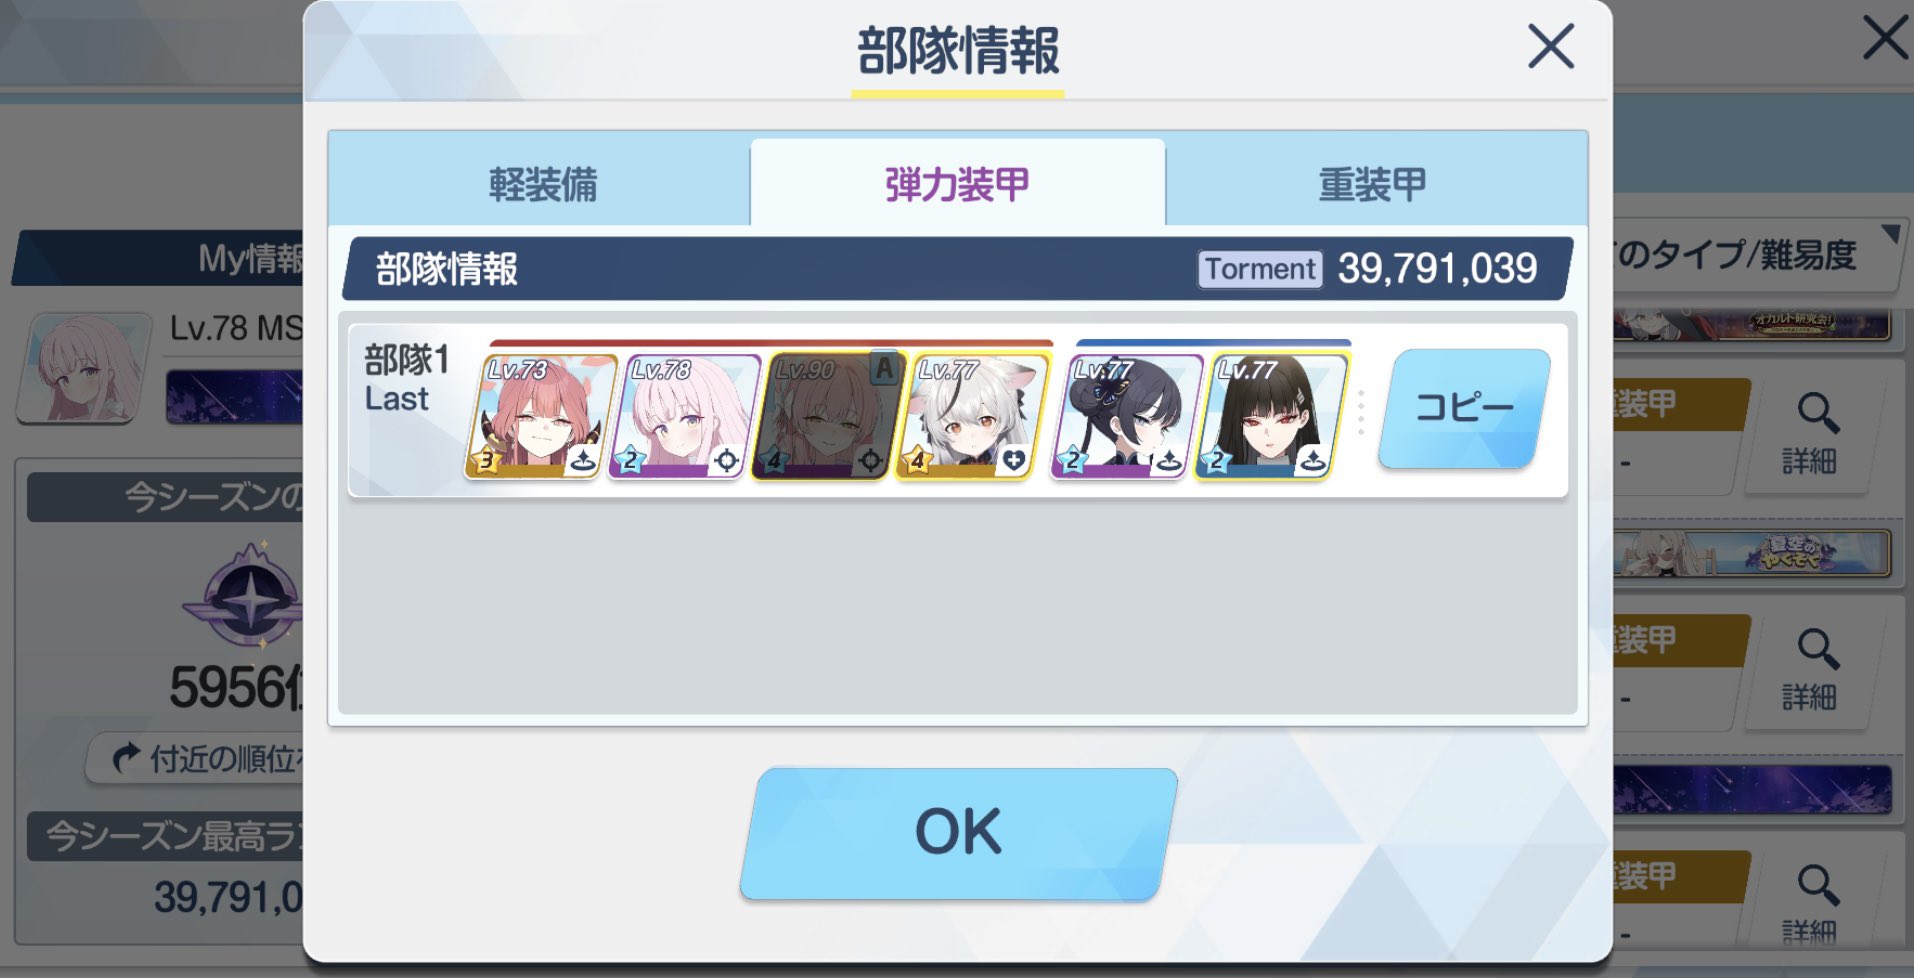Select the Lv.77 white-haired cat-eared student
1914x978 pixels.
coord(972,416)
